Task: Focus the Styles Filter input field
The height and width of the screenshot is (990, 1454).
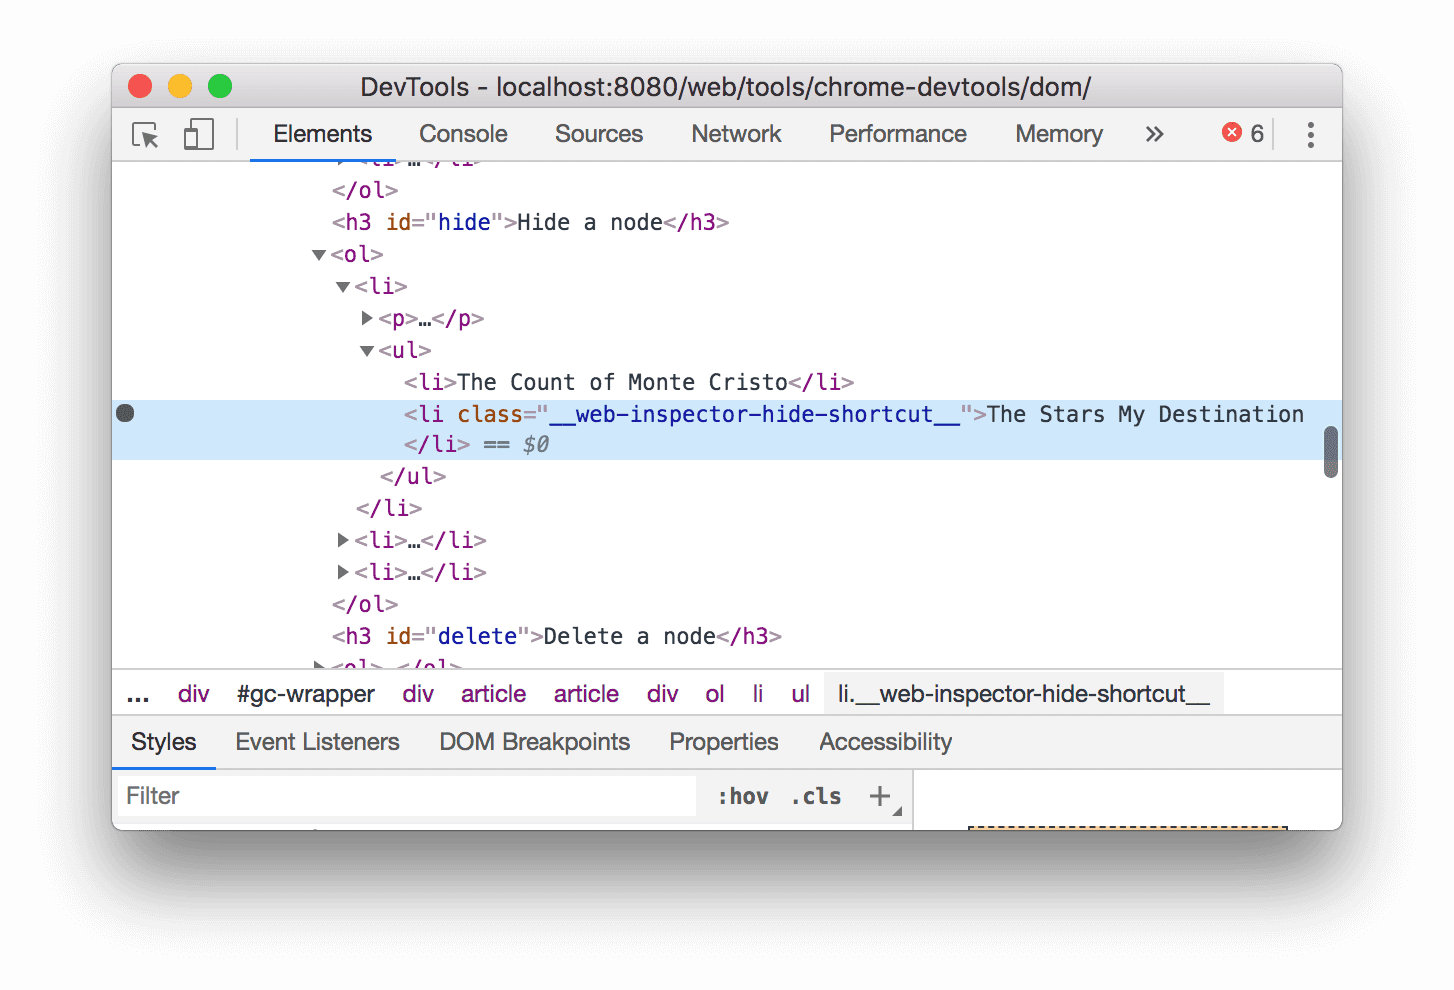Action: pos(406,796)
